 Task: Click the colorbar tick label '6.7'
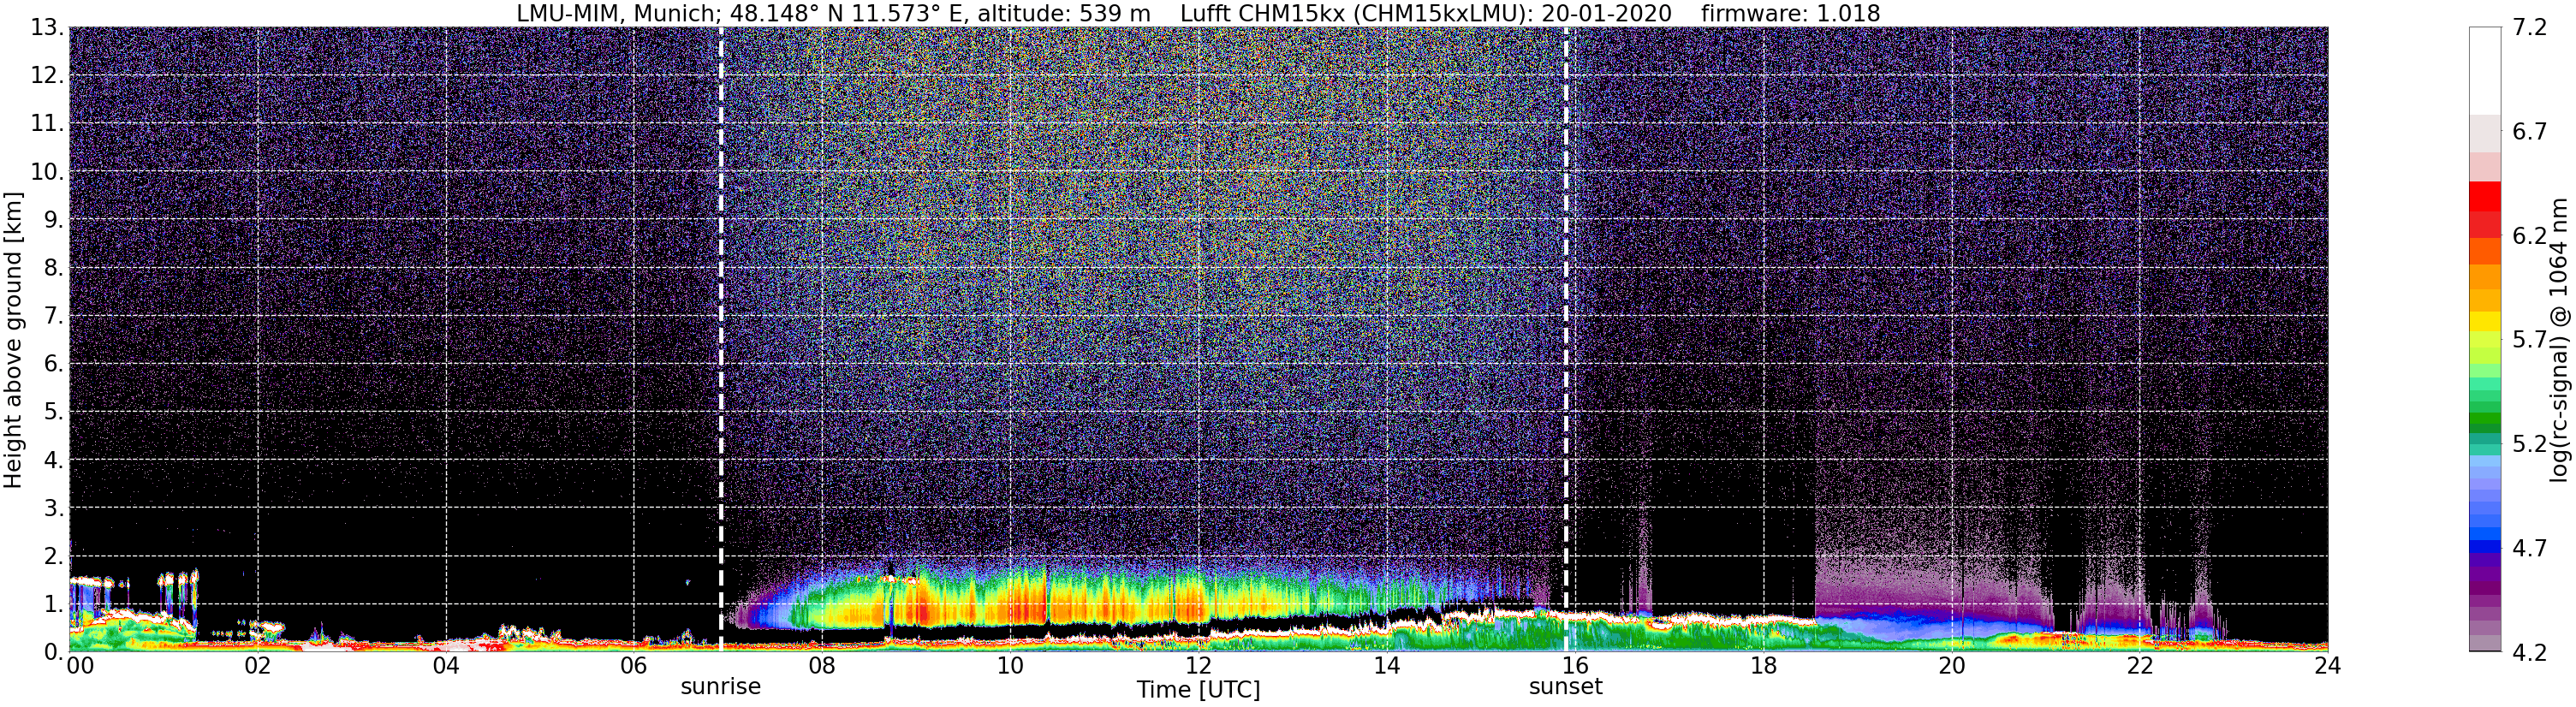(2529, 132)
